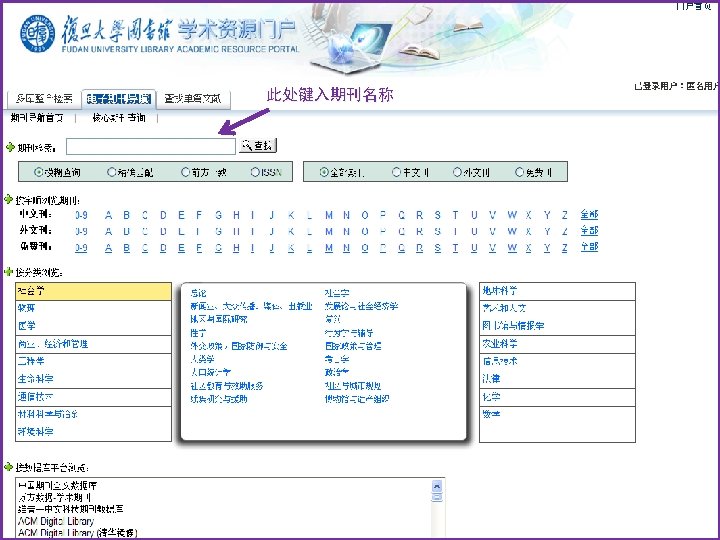The image size is (720, 540).
Task: Open the 环境科学 category
Action: click(x=36, y=432)
